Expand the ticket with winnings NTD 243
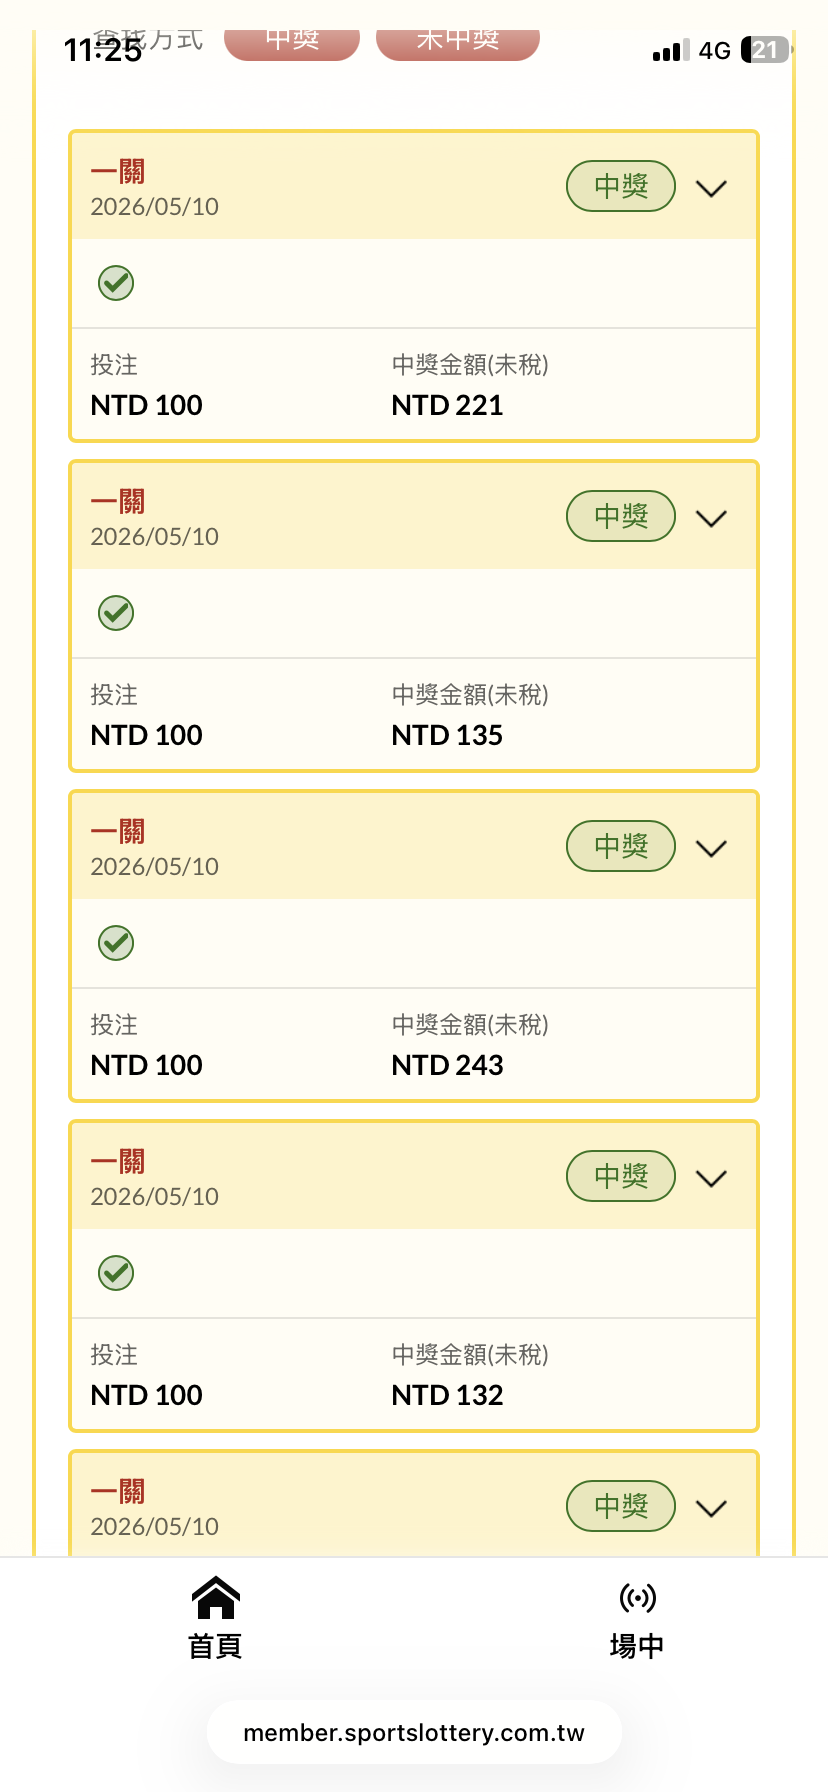 711,848
